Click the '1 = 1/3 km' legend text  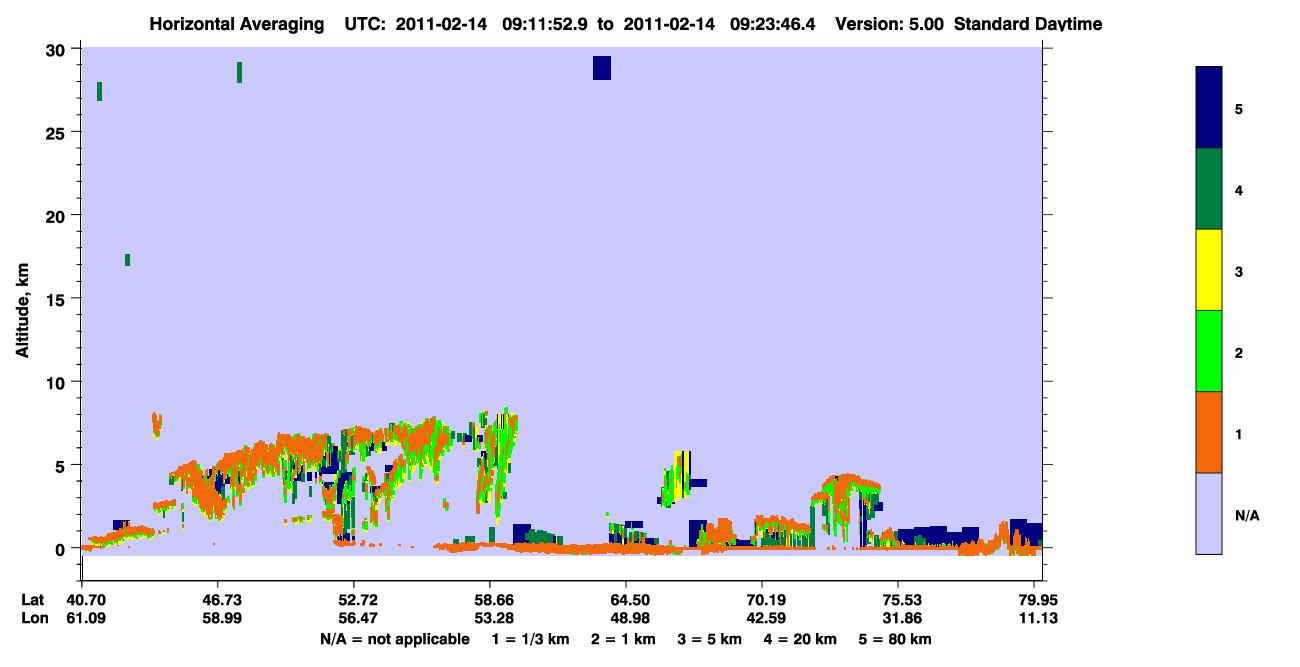[530, 639]
